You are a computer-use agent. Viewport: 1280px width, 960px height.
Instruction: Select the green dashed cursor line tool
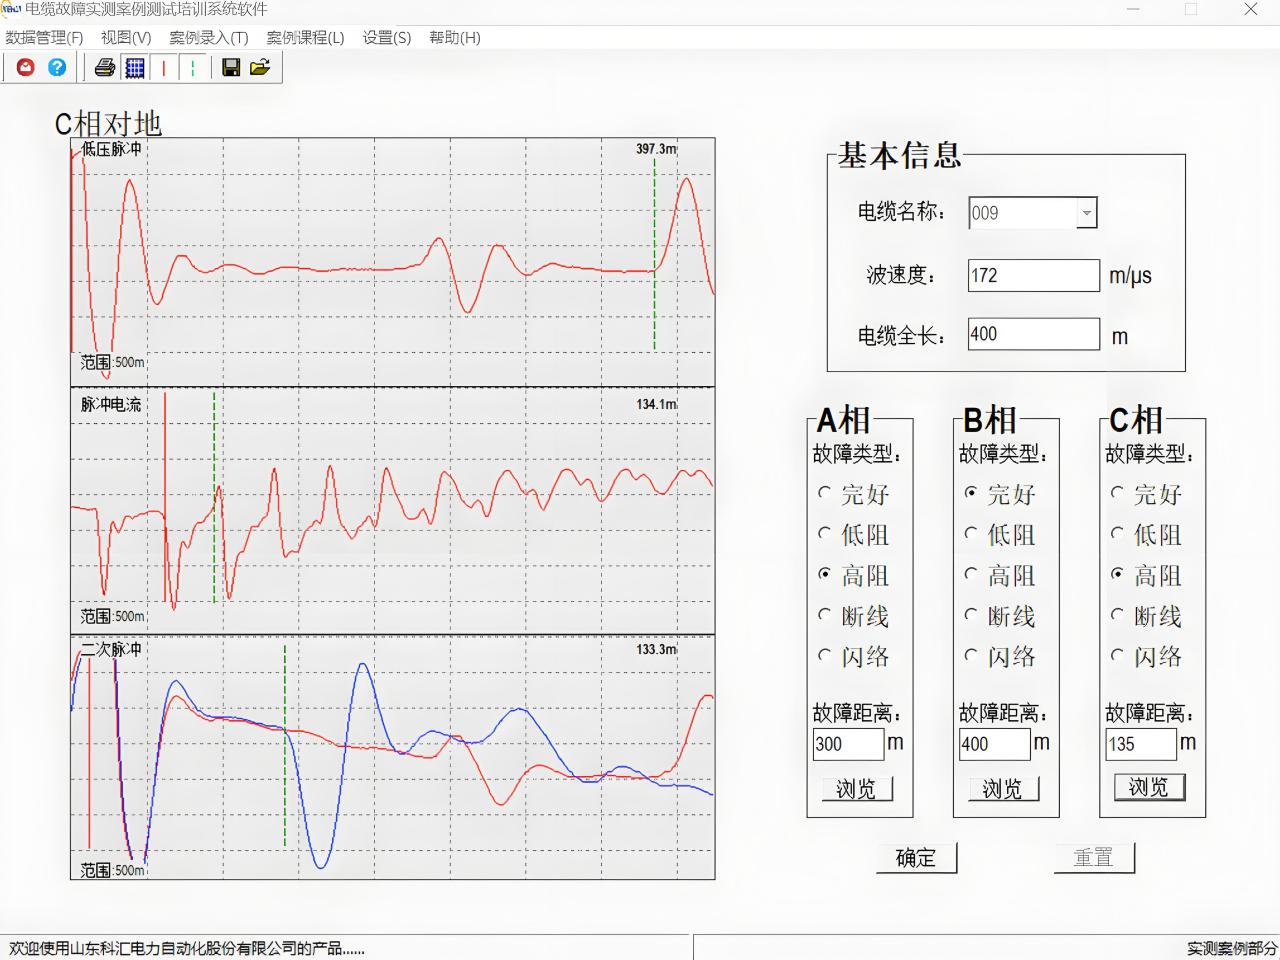(193, 68)
